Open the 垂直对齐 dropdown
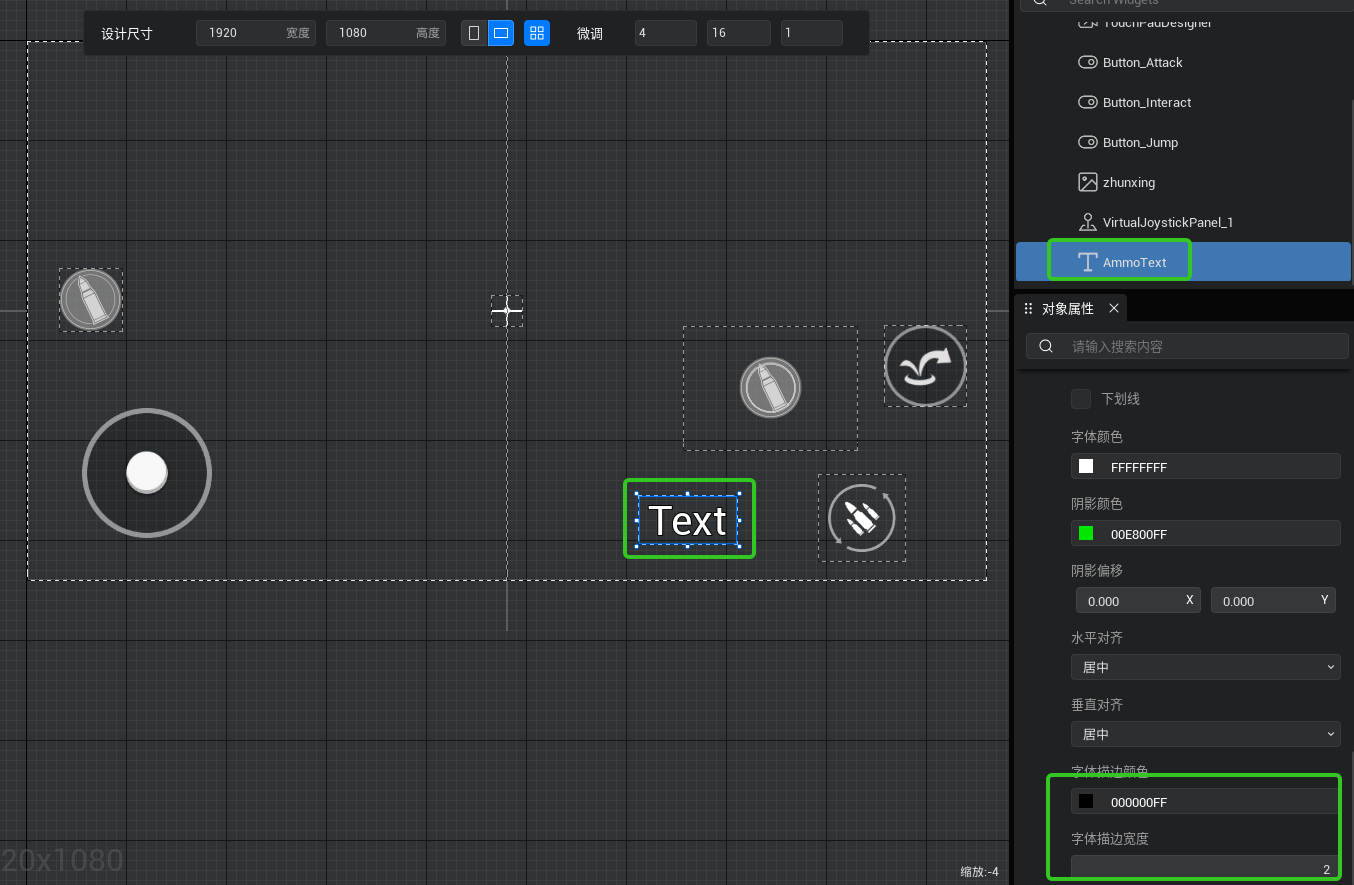1354x885 pixels. pyautogui.click(x=1205, y=734)
